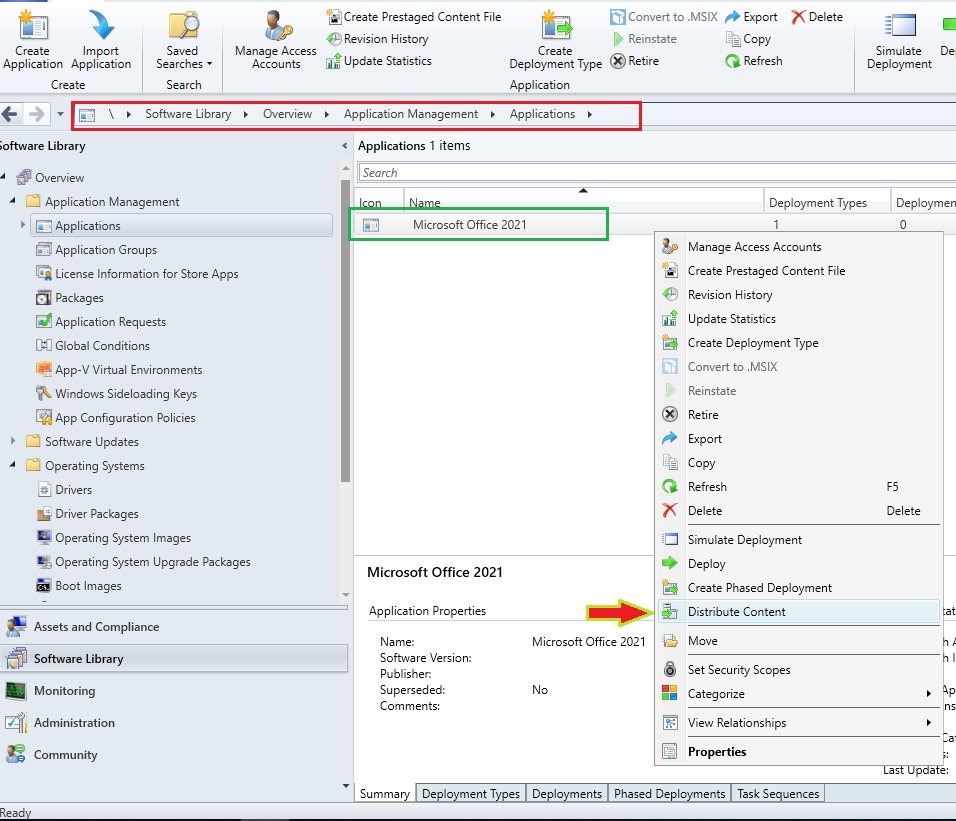
Task: Switch to the Phased Deployments tab
Action: [x=669, y=794]
